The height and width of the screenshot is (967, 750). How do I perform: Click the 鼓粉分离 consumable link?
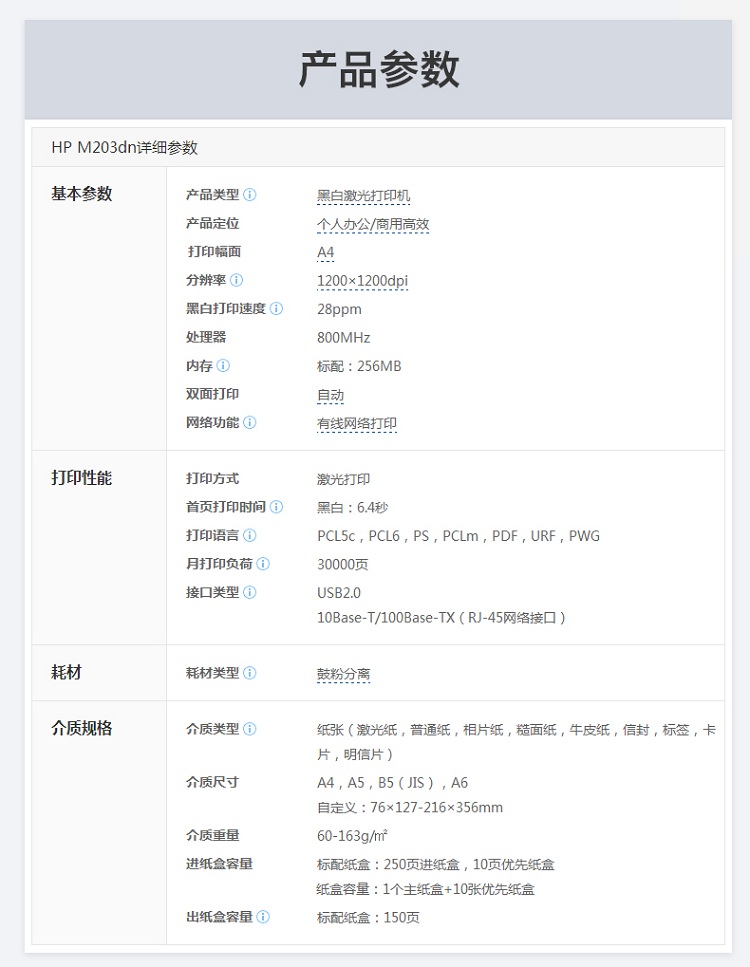pyautogui.click(x=343, y=674)
